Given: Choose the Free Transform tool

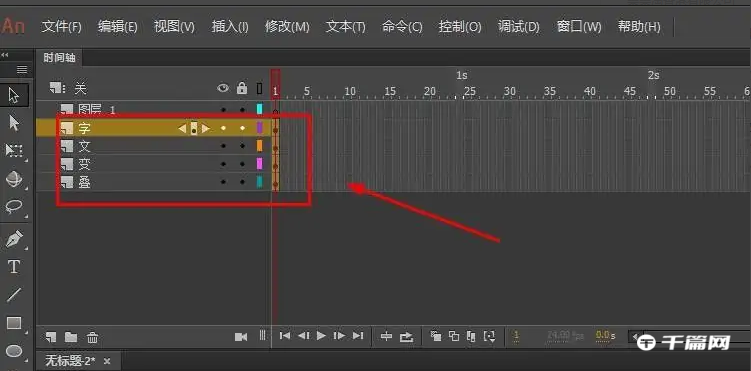Looking at the screenshot, I should (x=14, y=151).
